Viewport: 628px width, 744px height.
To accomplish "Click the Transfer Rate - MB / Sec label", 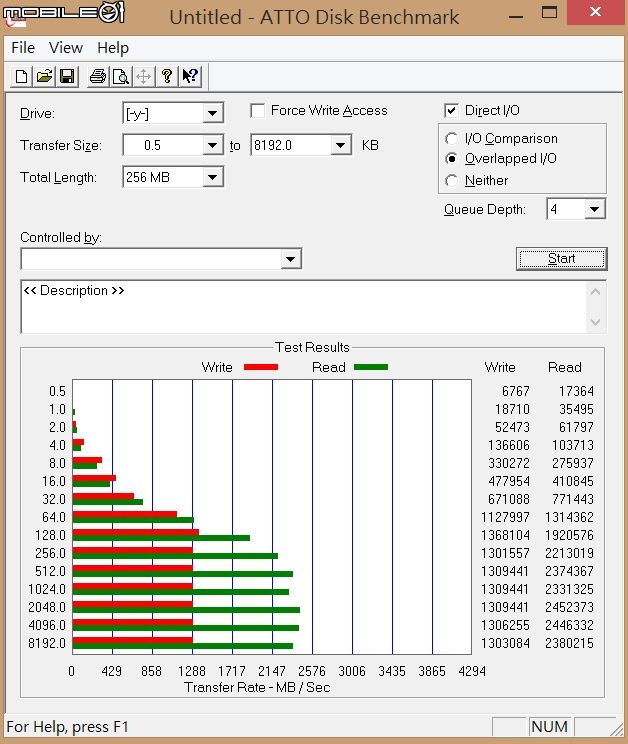I will tap(257, 688).
